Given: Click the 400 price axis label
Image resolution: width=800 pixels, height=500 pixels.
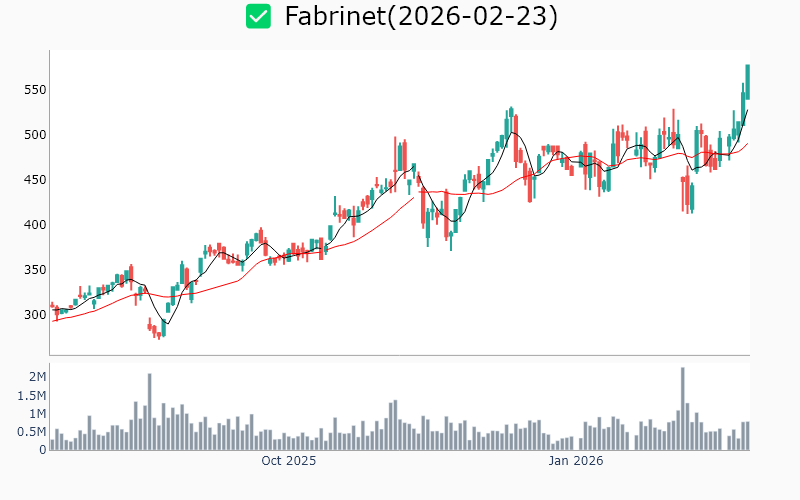Looking at the screenshot, I should (x=36, y=225).
